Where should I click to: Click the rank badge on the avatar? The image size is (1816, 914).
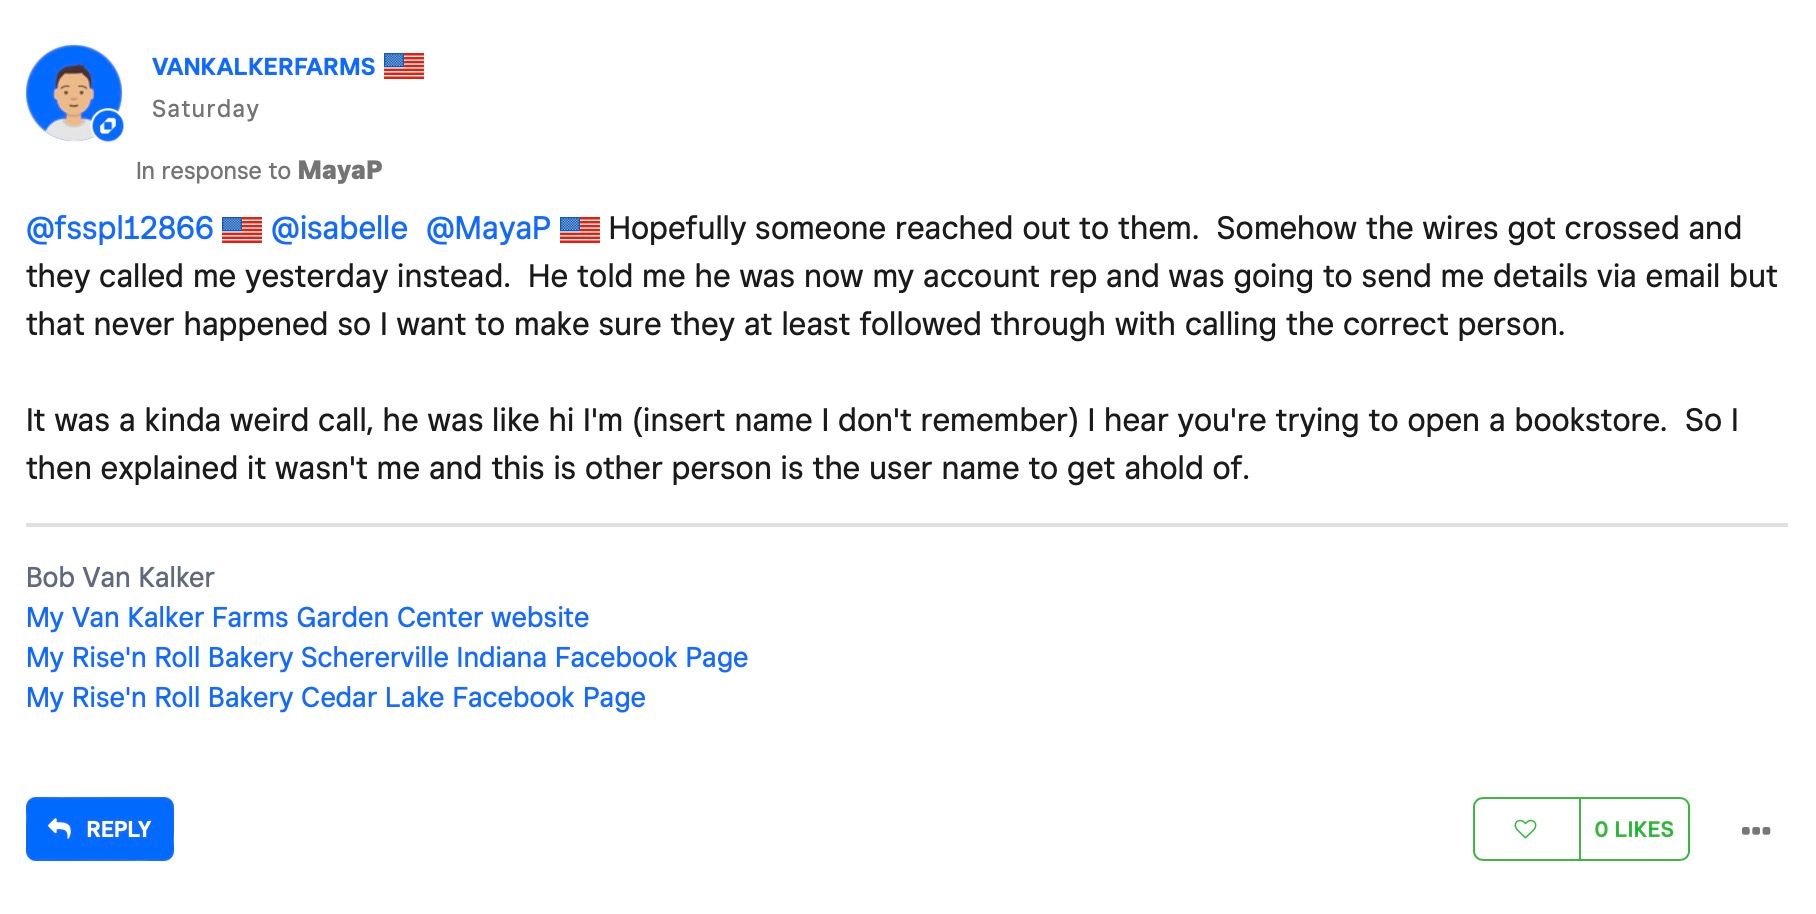[108, 126]
